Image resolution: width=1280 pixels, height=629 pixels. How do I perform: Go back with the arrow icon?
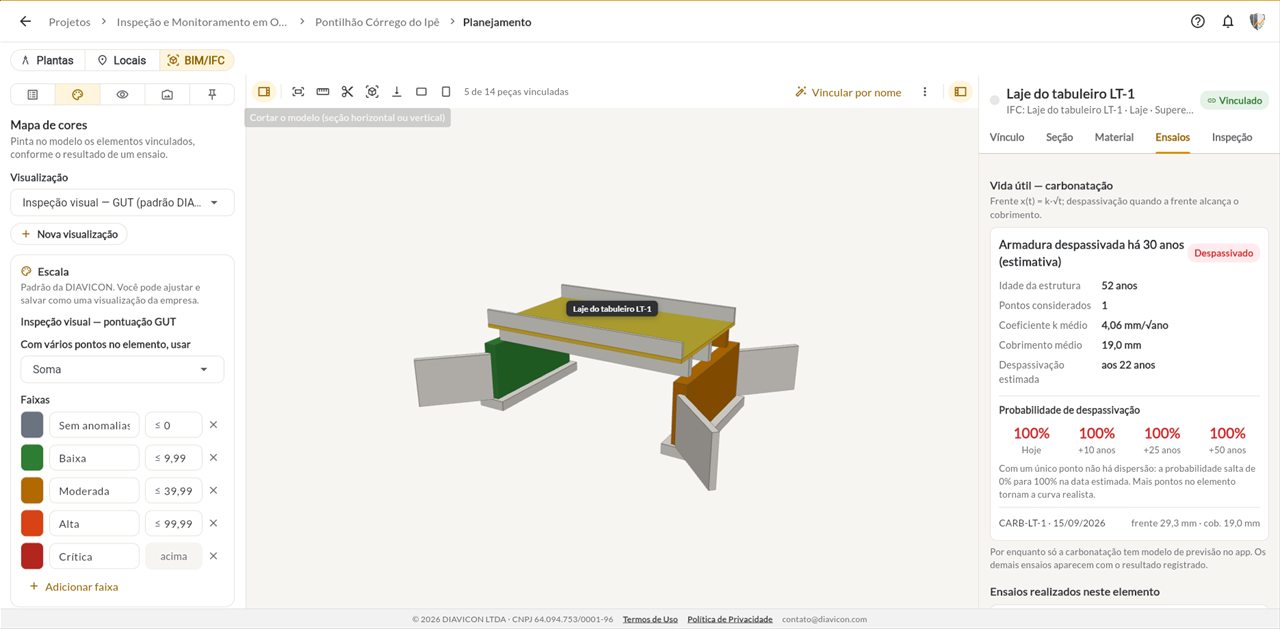click(x=25, y=21)
